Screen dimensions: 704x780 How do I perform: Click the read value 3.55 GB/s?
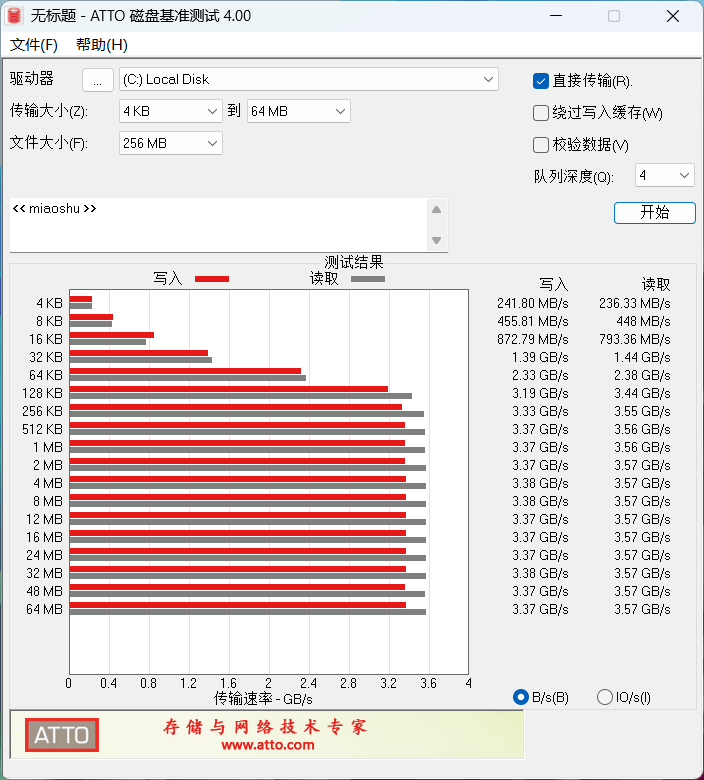pos(642,411)
